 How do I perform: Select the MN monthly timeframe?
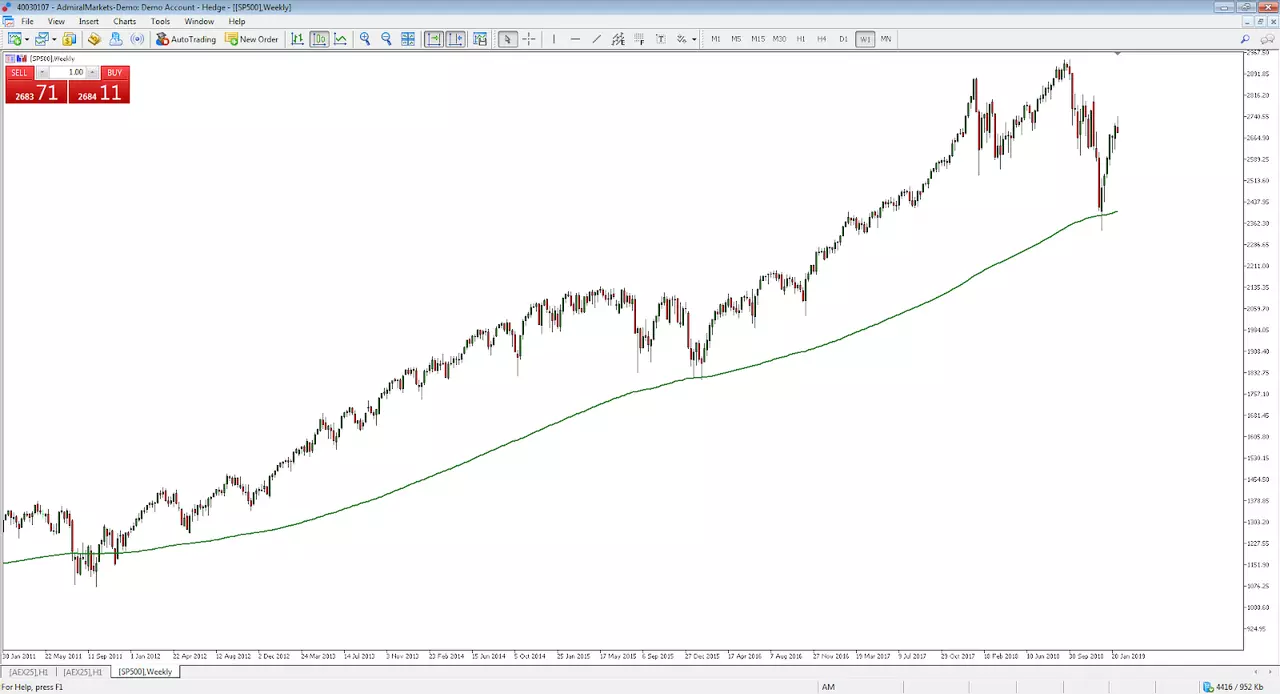pyautogui.click(x=886, y=39)
